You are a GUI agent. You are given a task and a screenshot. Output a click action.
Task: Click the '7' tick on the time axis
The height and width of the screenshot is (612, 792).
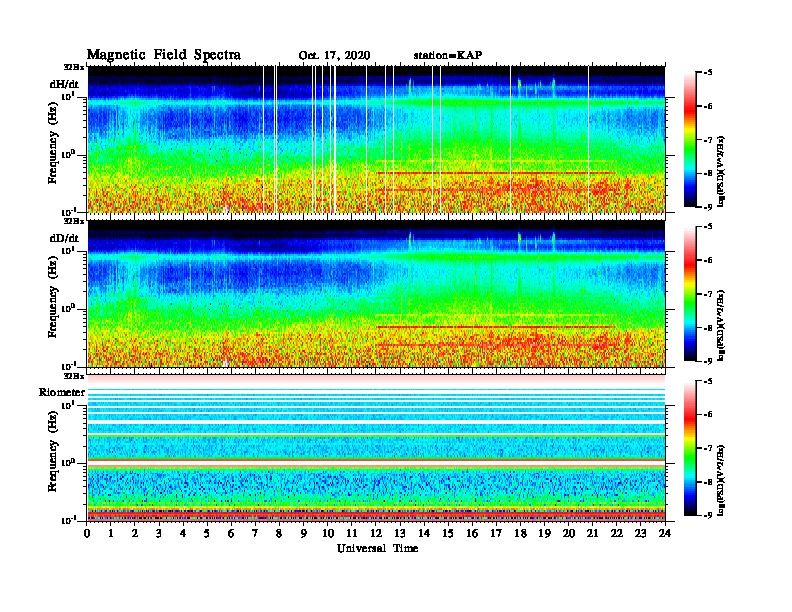[x=256, y=533]
